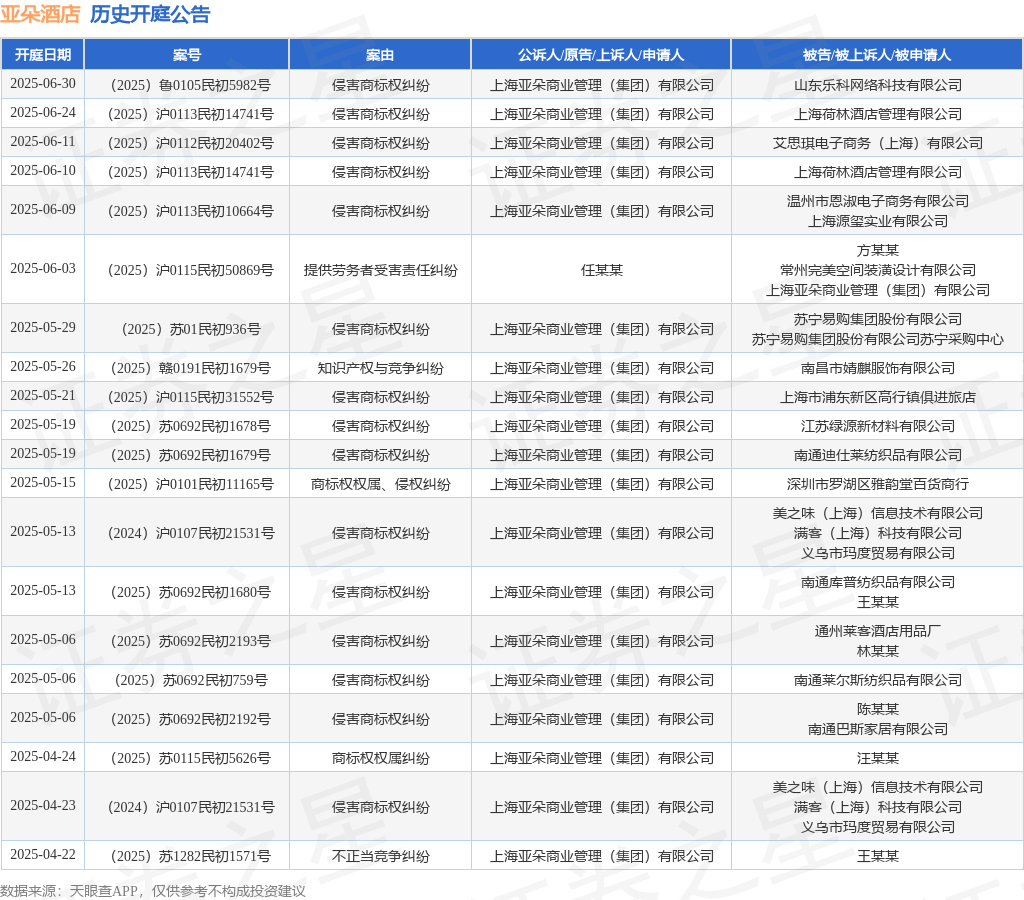Click defendant 上海源玺实业有限公司

coord(878,221)
